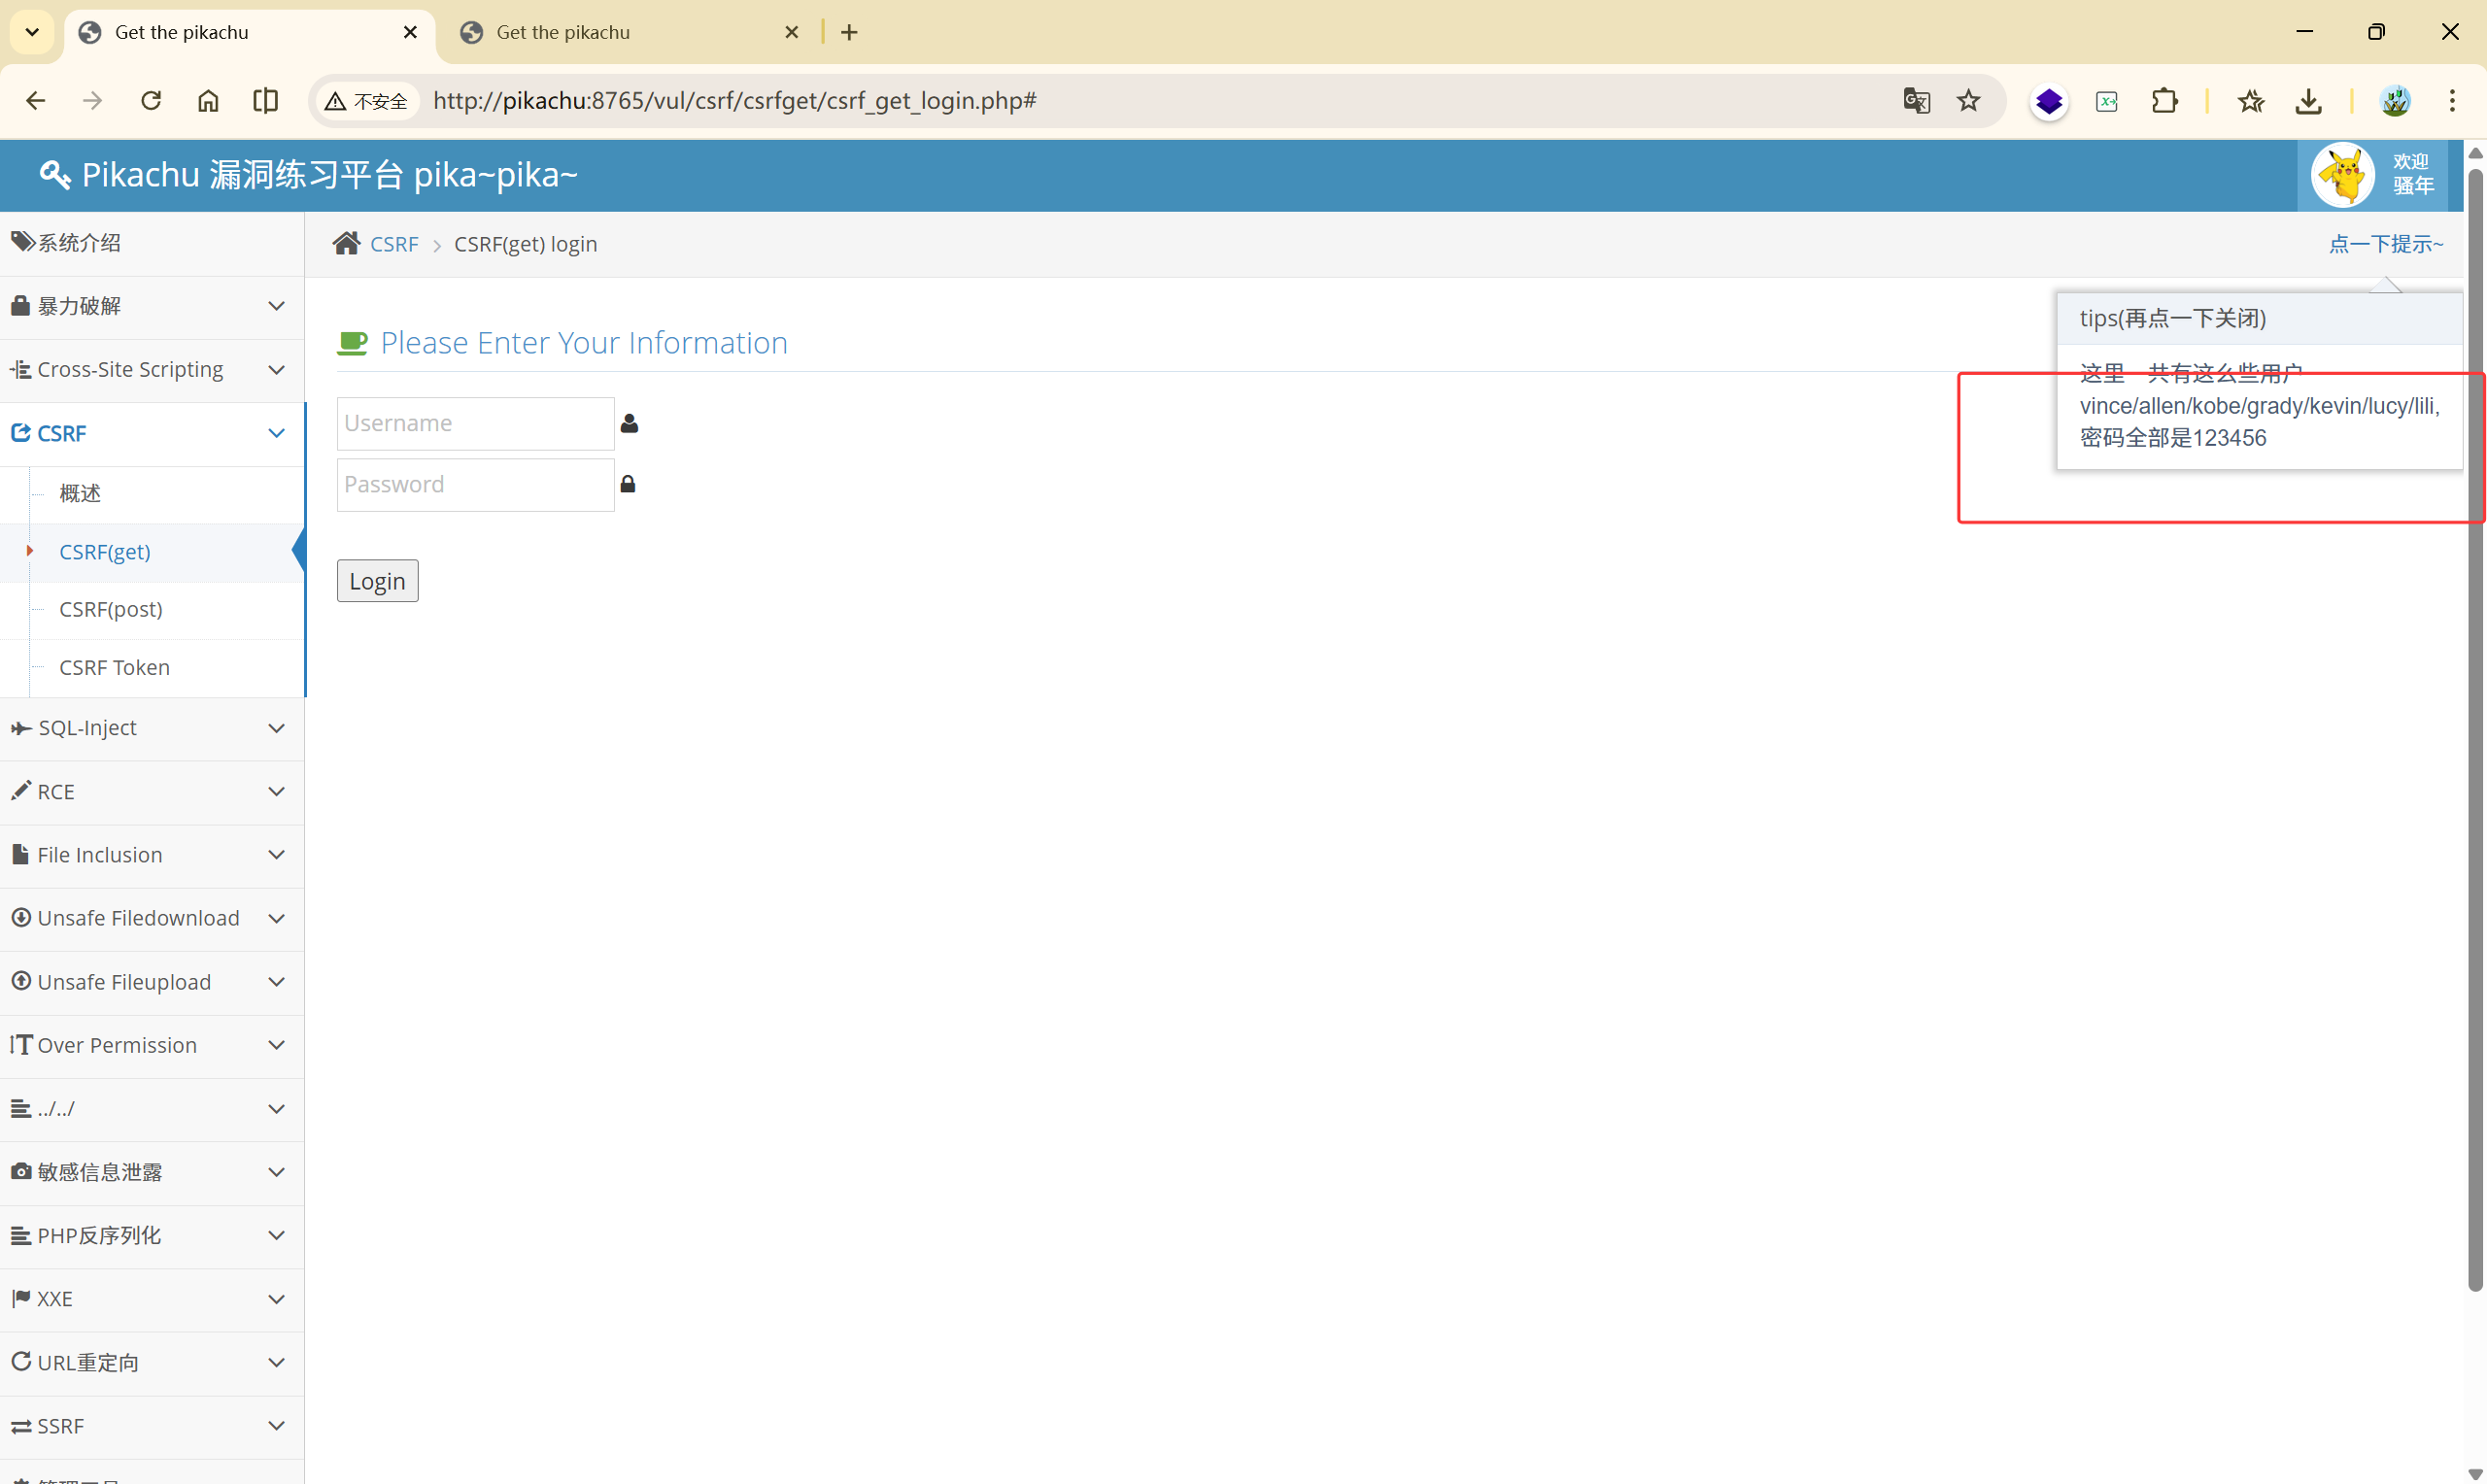The width and height of the screenshot is (2487, 1484).
Task: Click the browser reload icon
Action: [151, 100]
